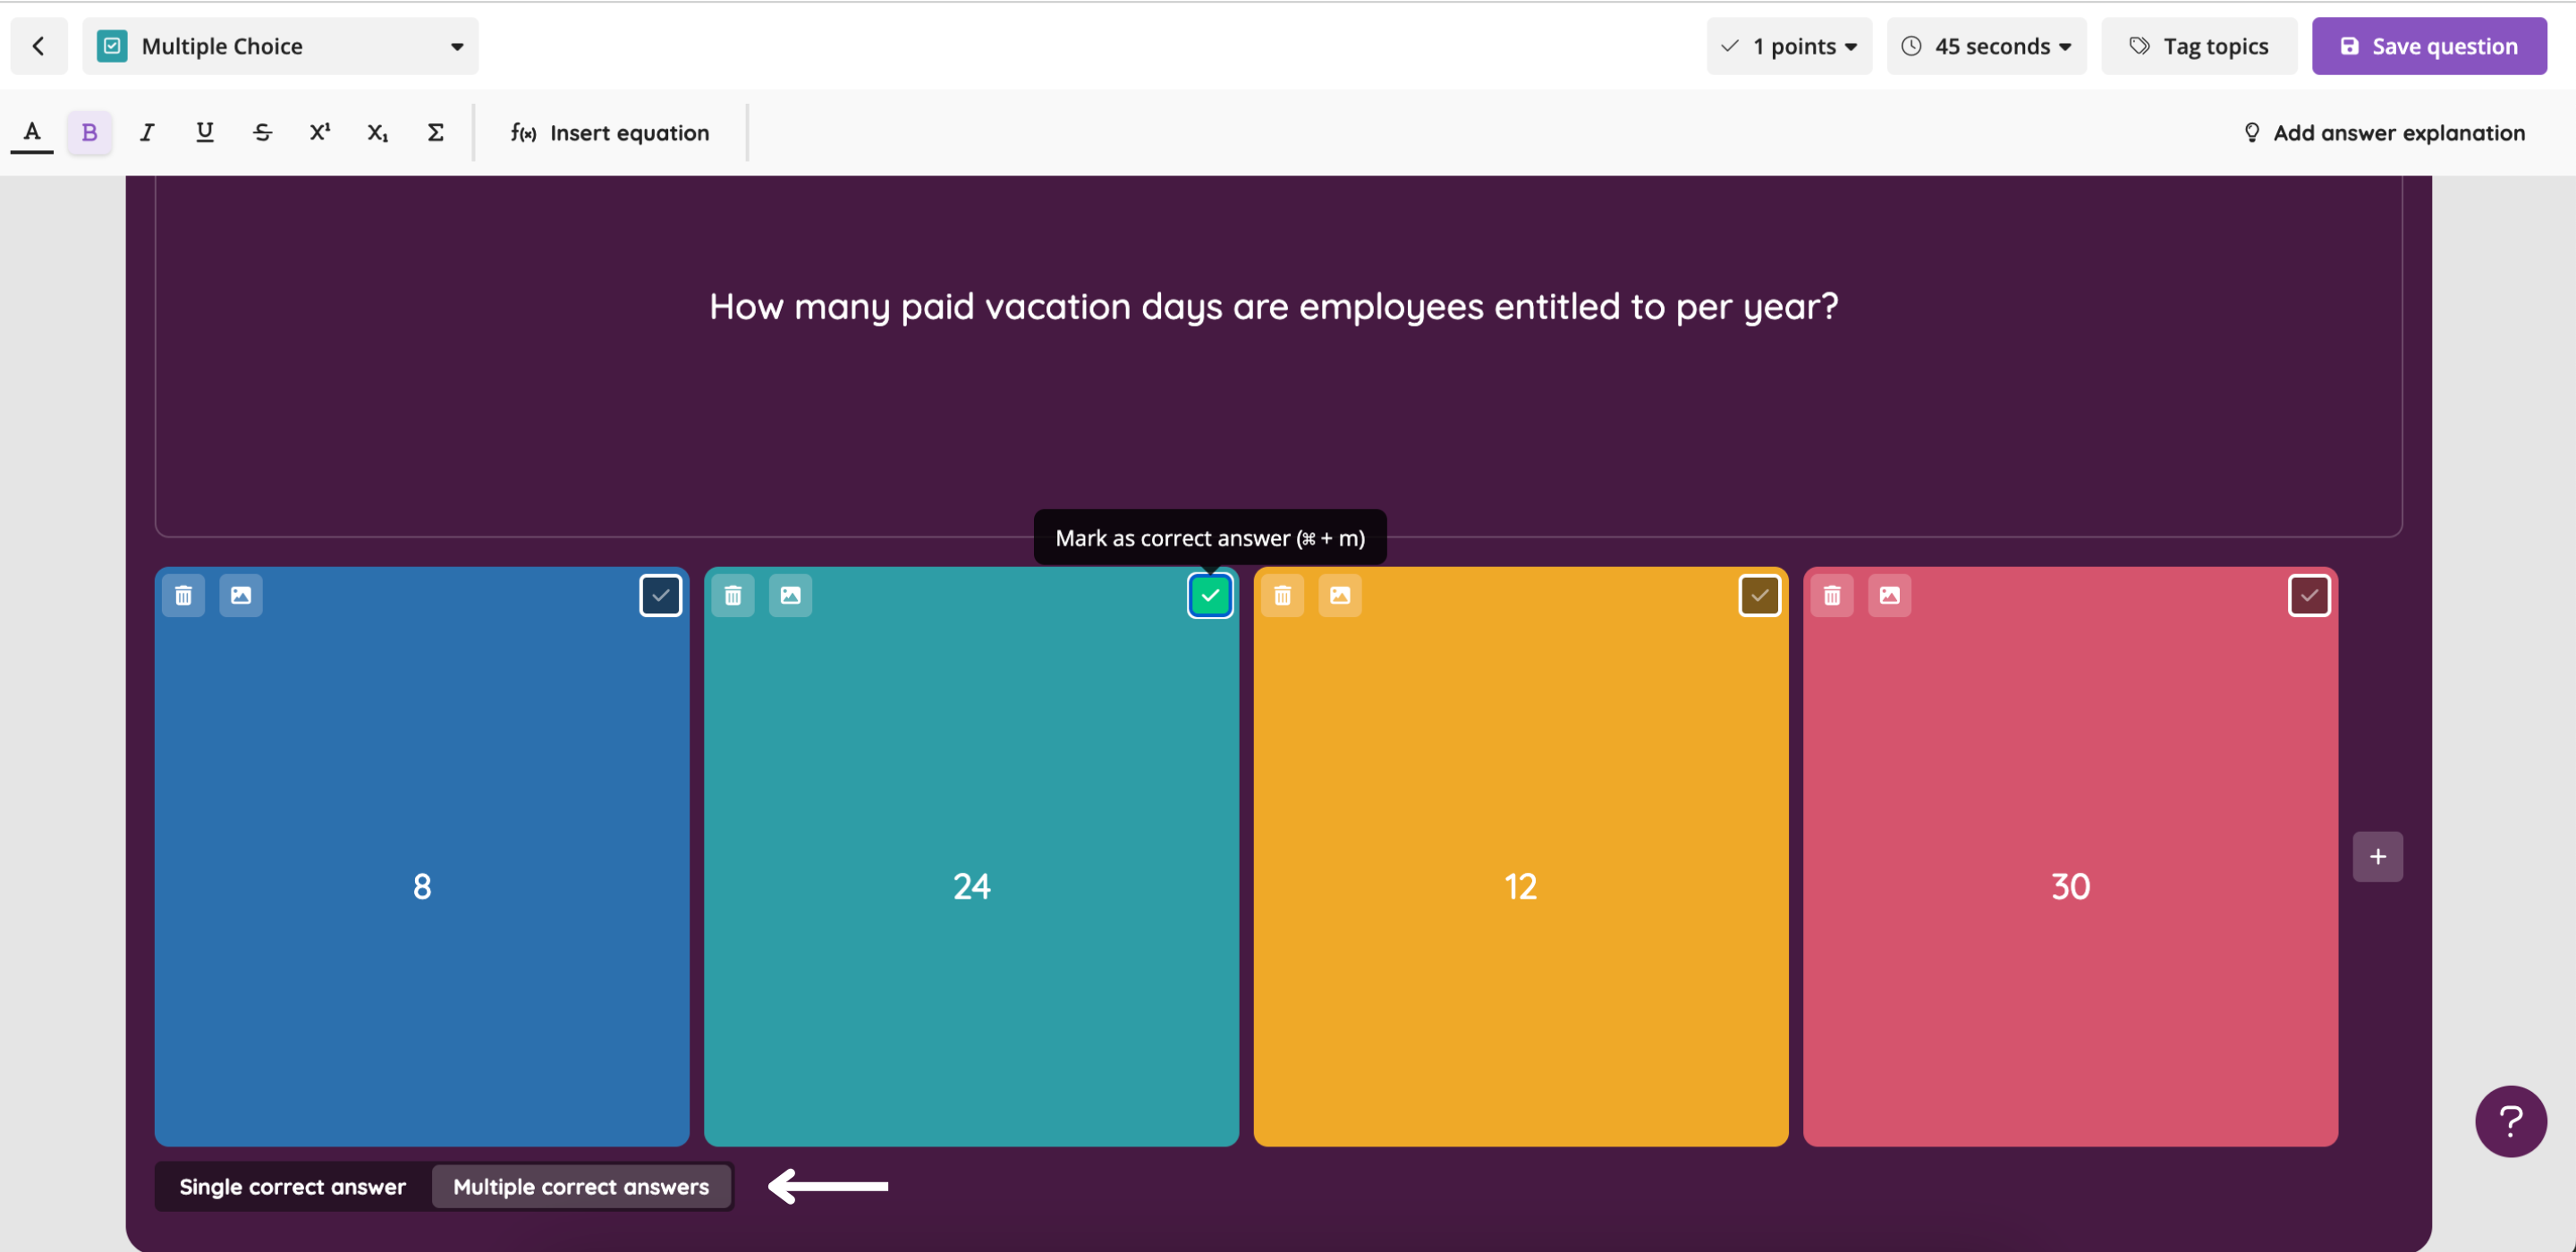Click the back navigation arrow
The image size is (2576, 1252).
pyautogui.click(x=38, y=45)
